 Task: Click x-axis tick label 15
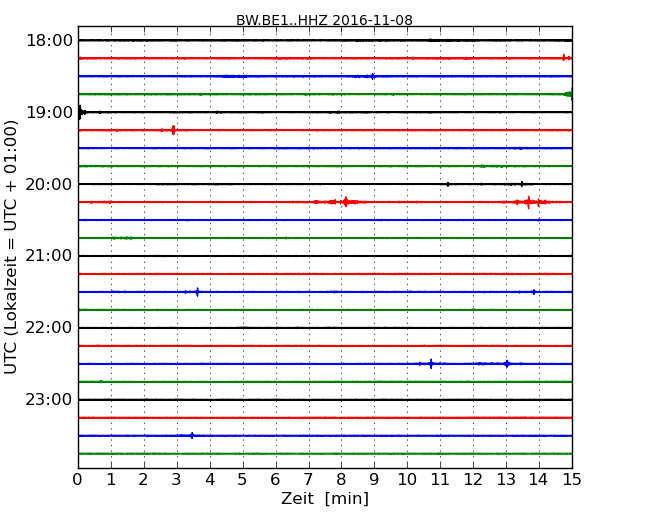point(572,480)
